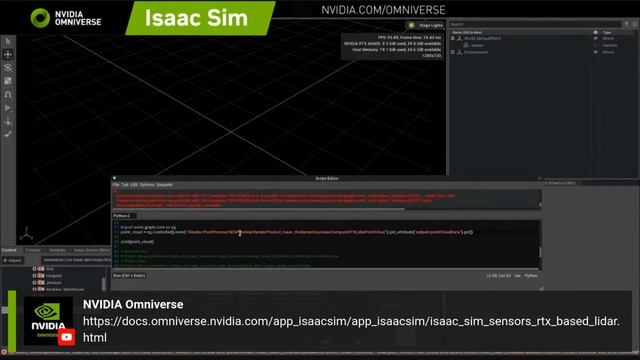Expand the World prim in Stage tree
This screenshot has width=640, height=360.
pos(452,38)
